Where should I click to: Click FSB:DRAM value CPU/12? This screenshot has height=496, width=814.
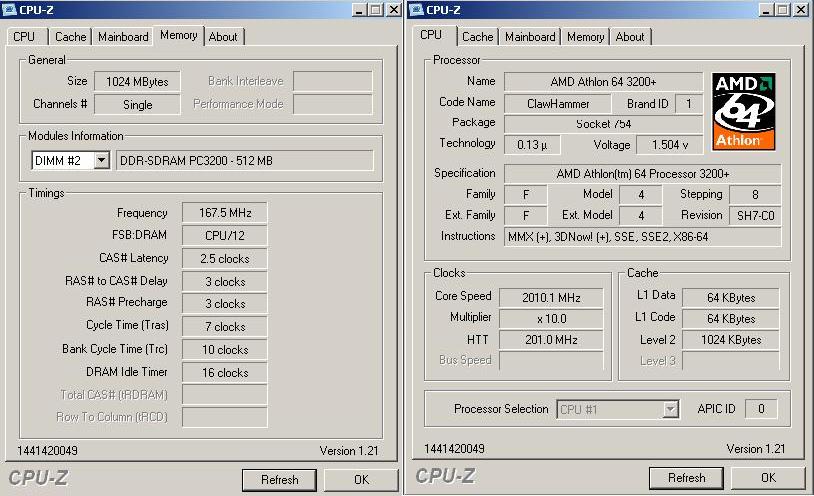point(225,236)
